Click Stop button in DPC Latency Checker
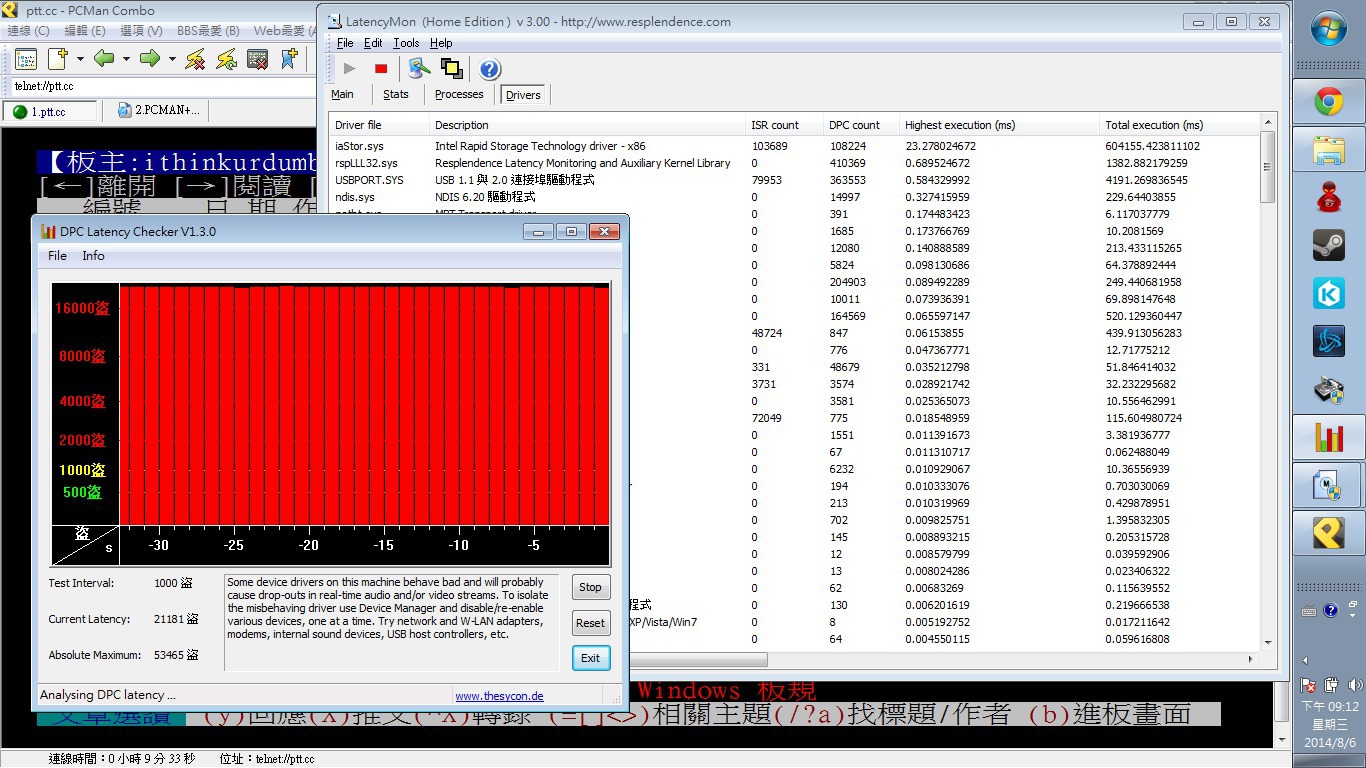The width and height of the screenshot is (1366, 768). (590, 587)
